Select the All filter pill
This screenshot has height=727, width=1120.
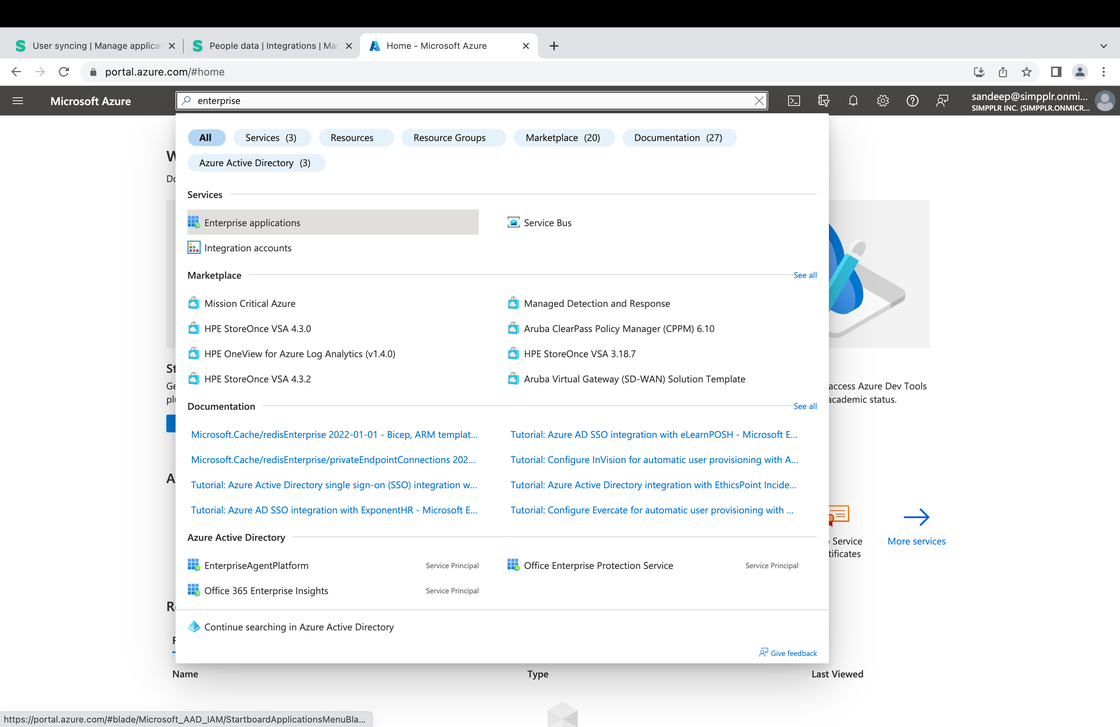pyautogui.click(x=206, y=138)
